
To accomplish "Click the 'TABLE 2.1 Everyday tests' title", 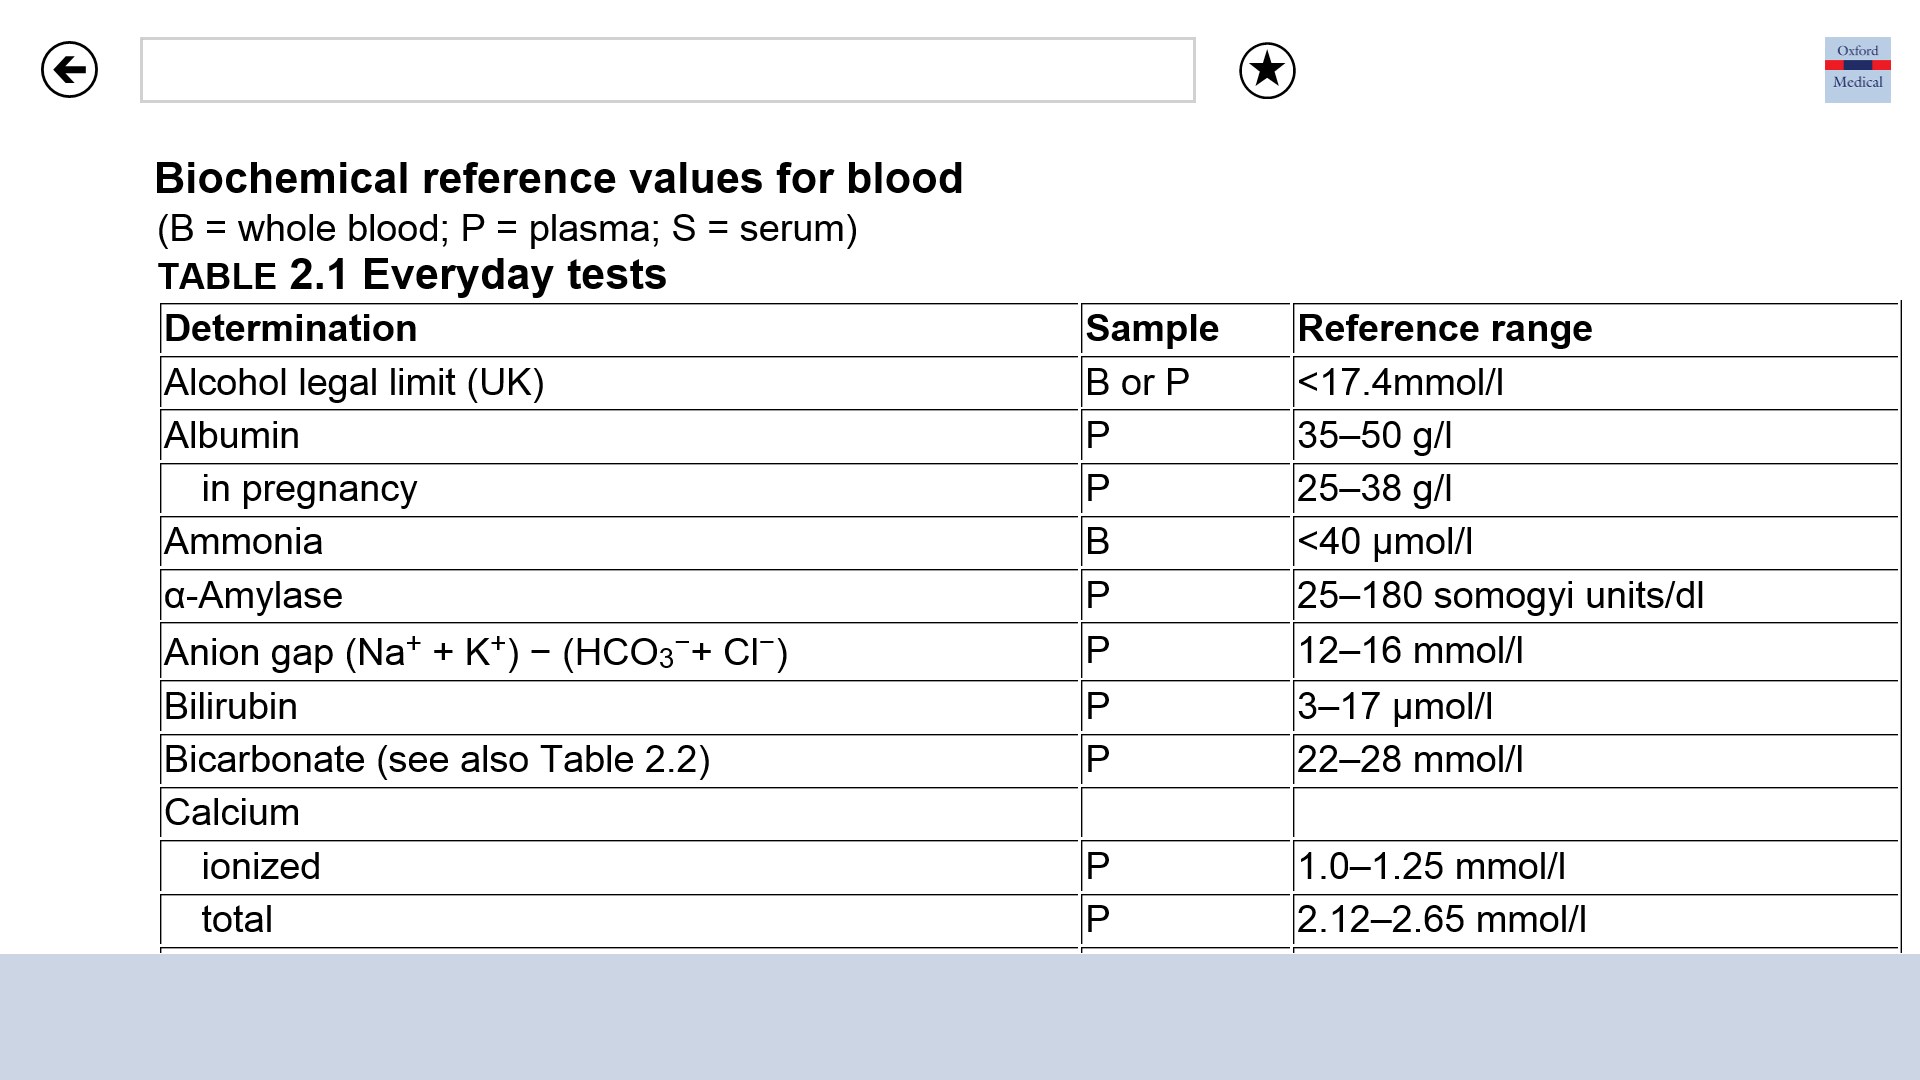I will (412, 275).
